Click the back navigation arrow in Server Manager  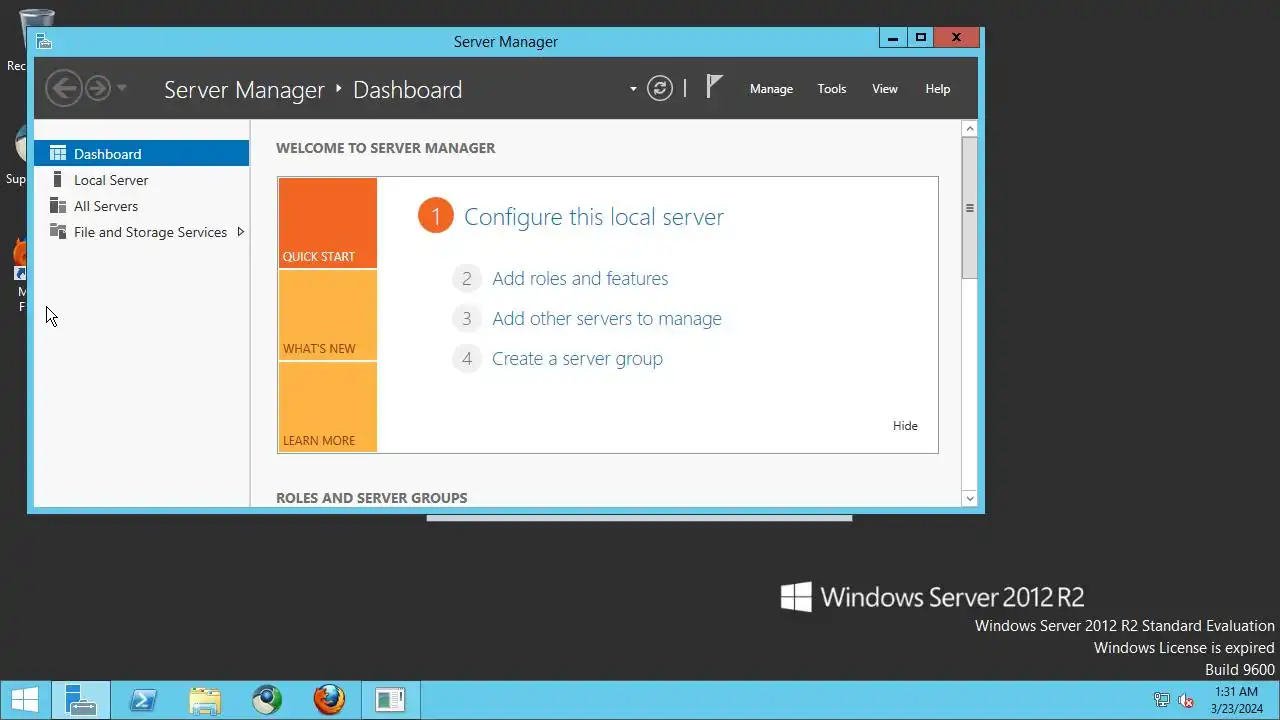point(64,88)
